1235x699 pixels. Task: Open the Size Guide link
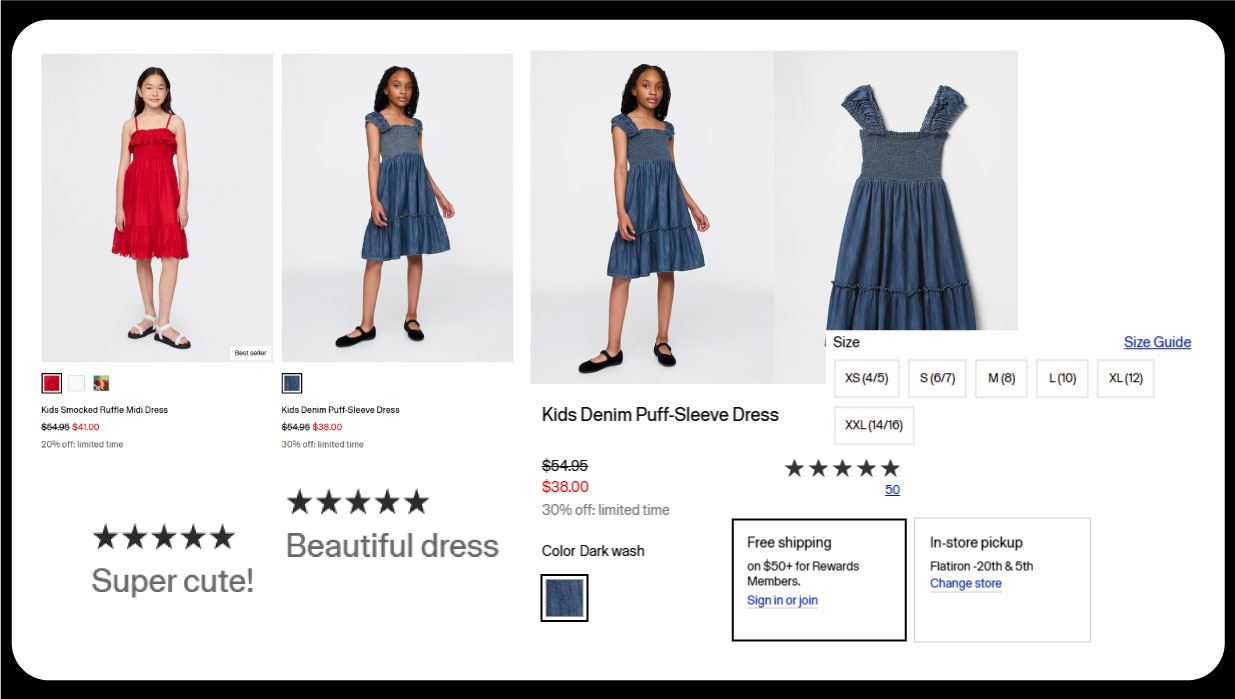(1157, 342)
